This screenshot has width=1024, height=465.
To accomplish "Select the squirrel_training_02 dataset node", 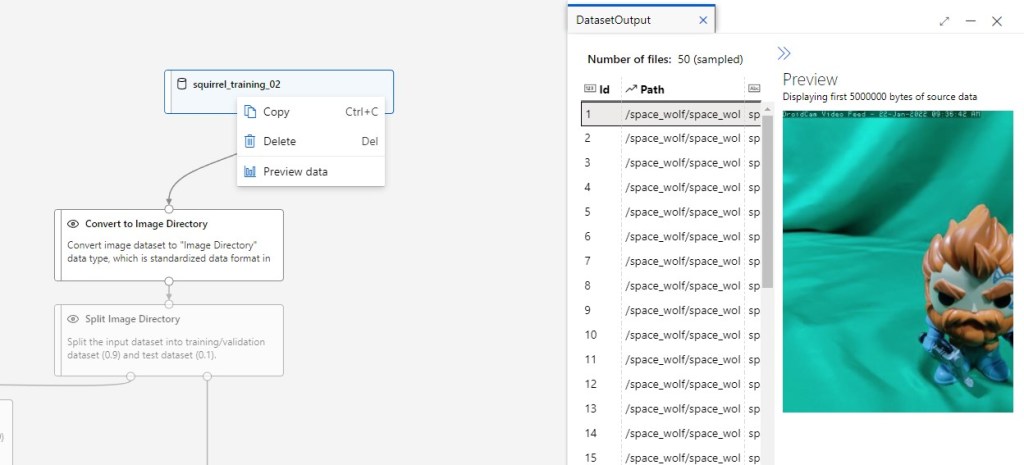I will click(x=279, y=91).
